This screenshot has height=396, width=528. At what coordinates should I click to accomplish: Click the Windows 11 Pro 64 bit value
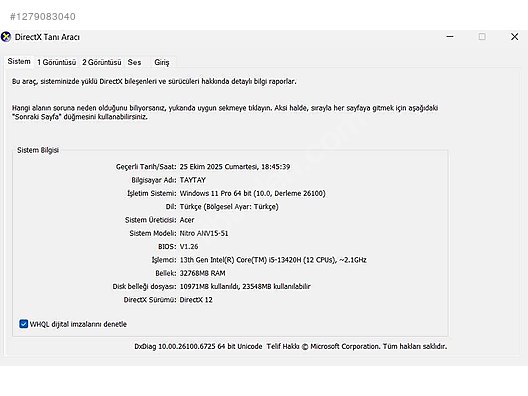point(253,193)
